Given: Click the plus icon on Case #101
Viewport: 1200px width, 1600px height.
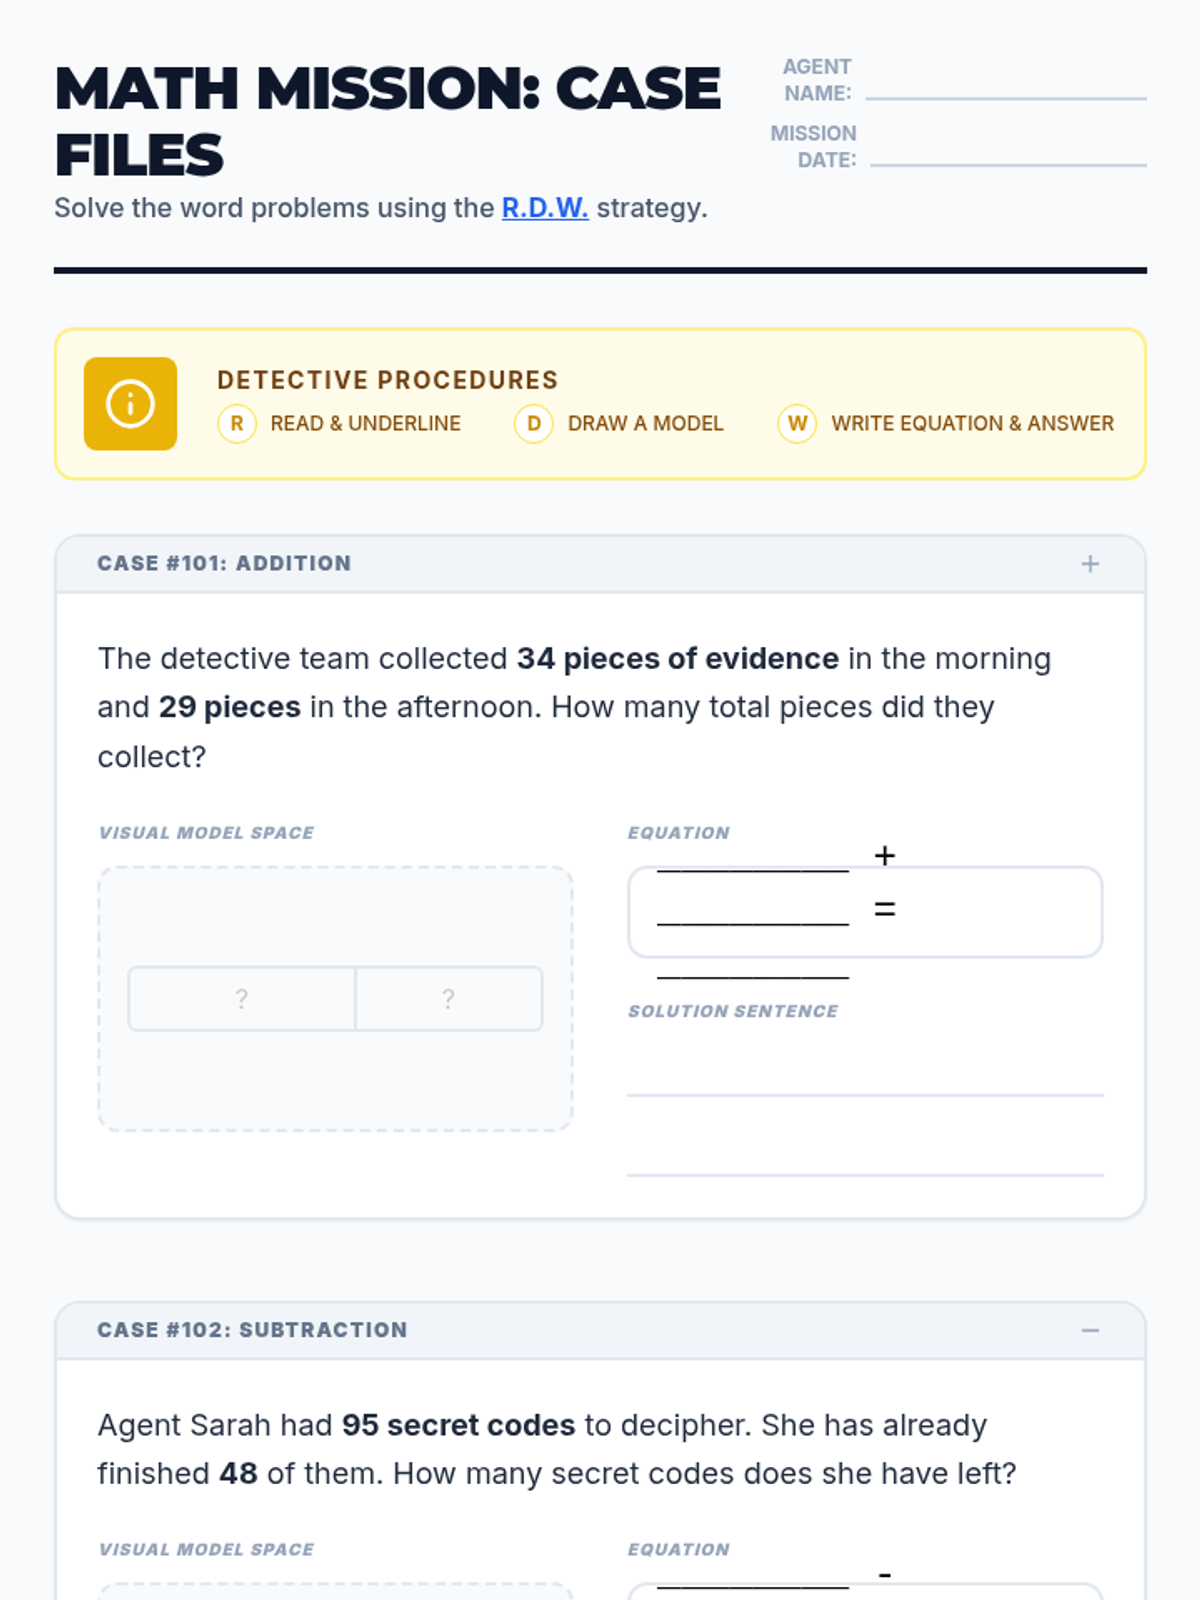Looking at the screenshot, I should click(x=1090, y=564).
